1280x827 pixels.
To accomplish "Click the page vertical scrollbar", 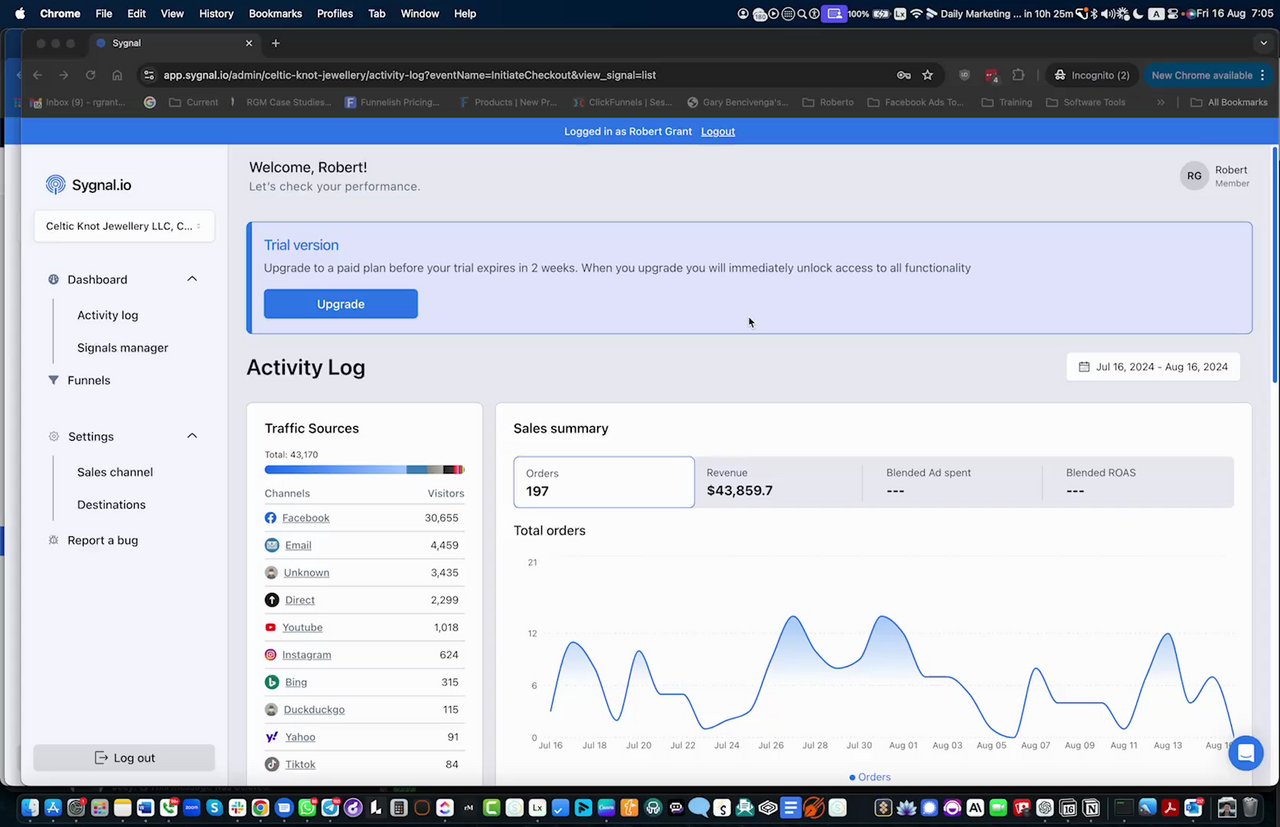I will coord(1274,264).
